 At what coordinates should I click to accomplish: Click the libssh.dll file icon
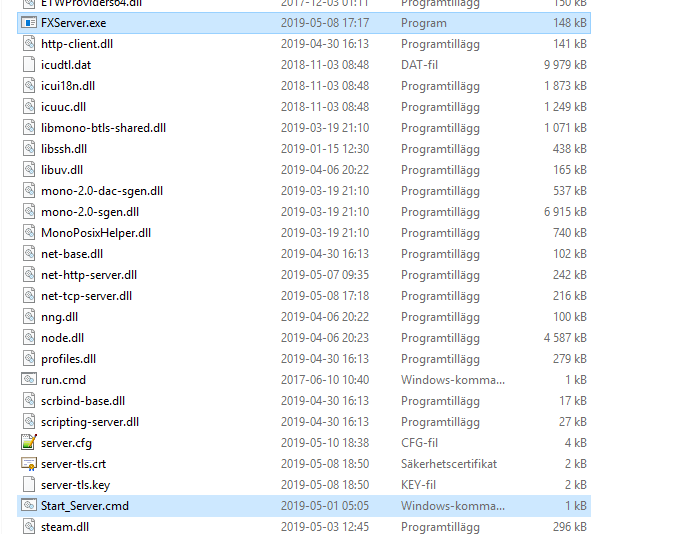(29, 149)
